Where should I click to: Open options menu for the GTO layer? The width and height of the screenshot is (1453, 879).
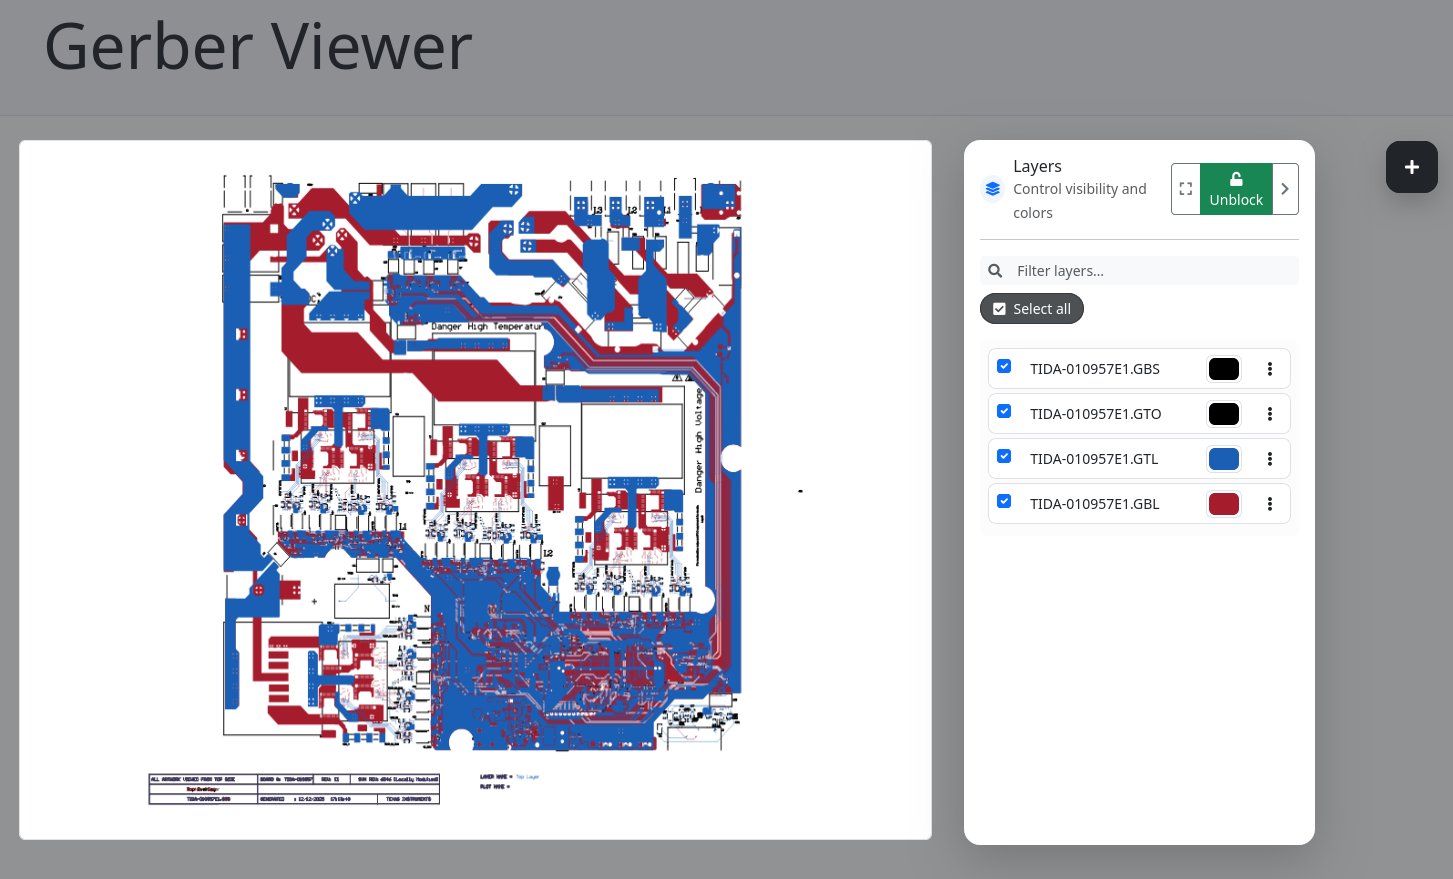pos(1270,414)
